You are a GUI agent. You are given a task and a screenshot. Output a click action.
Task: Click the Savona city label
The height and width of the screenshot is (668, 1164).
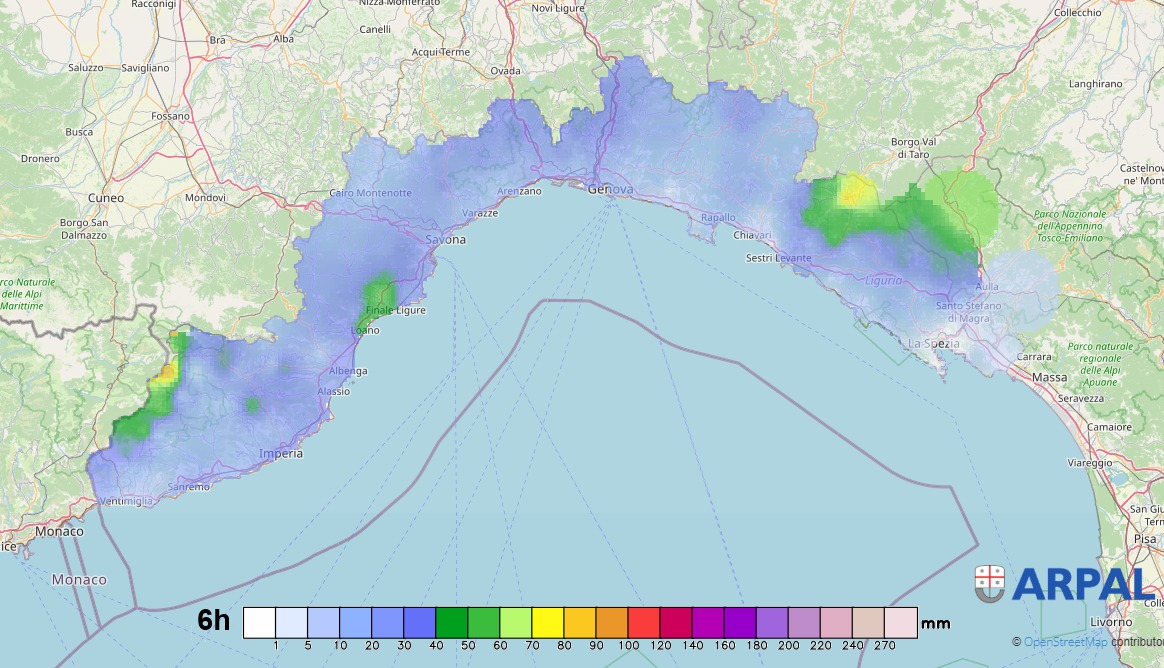point(446,240)
